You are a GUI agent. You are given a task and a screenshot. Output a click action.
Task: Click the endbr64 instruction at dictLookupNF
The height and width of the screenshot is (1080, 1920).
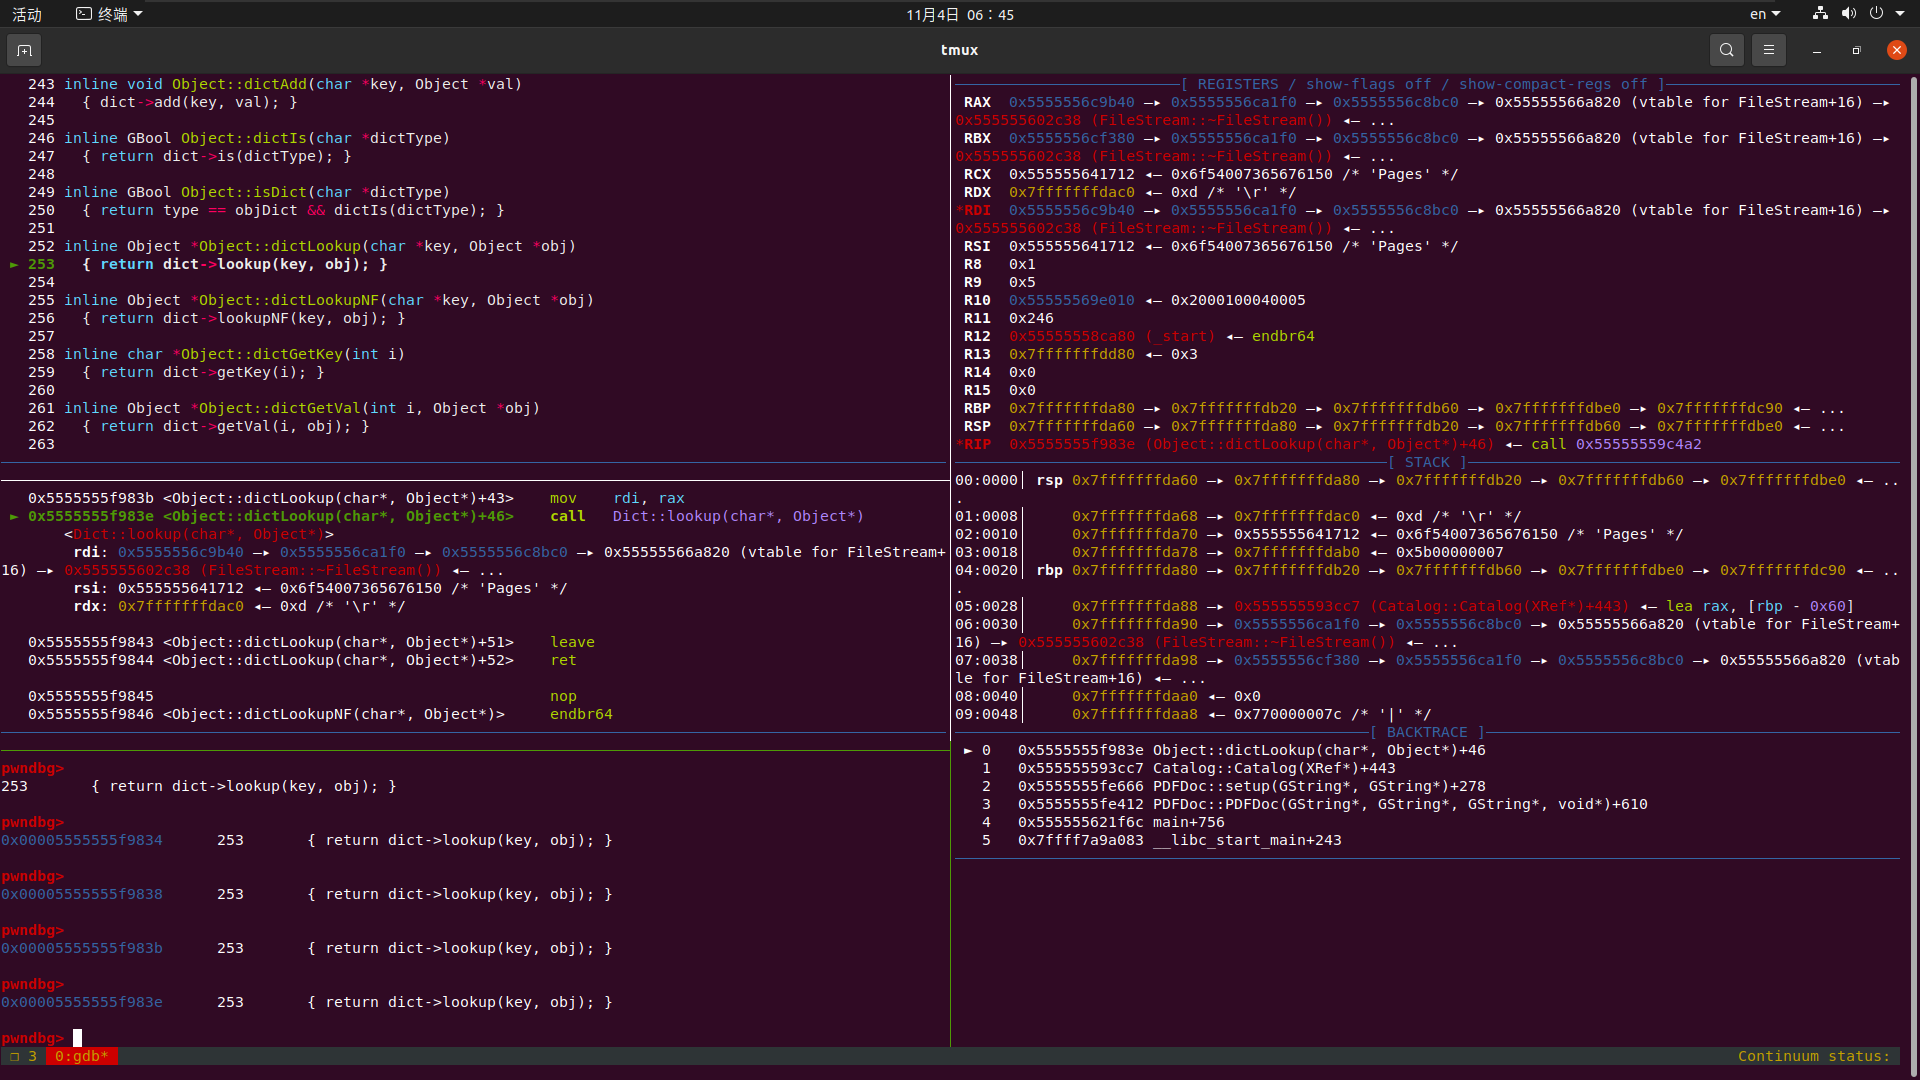point(320,714)
